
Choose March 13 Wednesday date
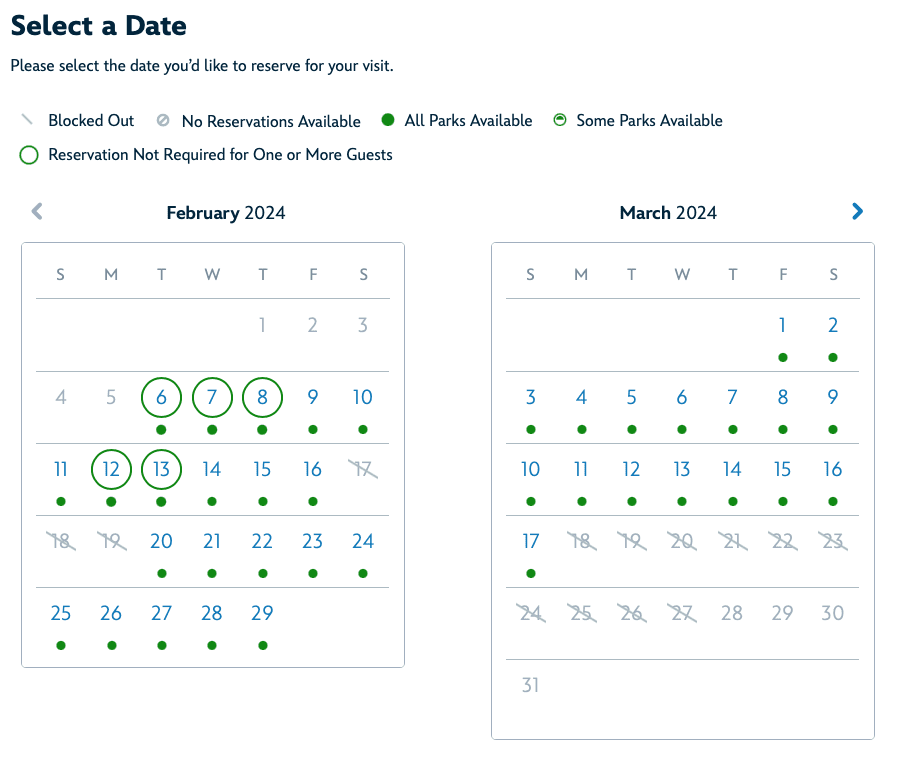(x=682, y=469)
